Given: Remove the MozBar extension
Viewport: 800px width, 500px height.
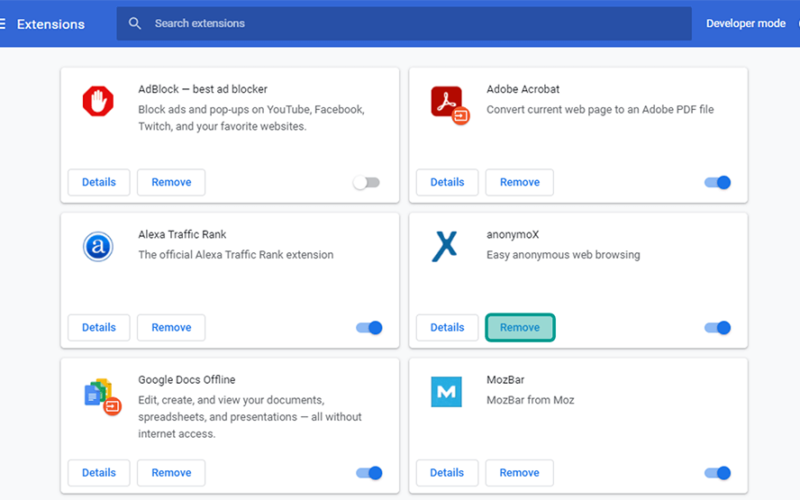Looking at the screenshot, I should coord(519,473).
